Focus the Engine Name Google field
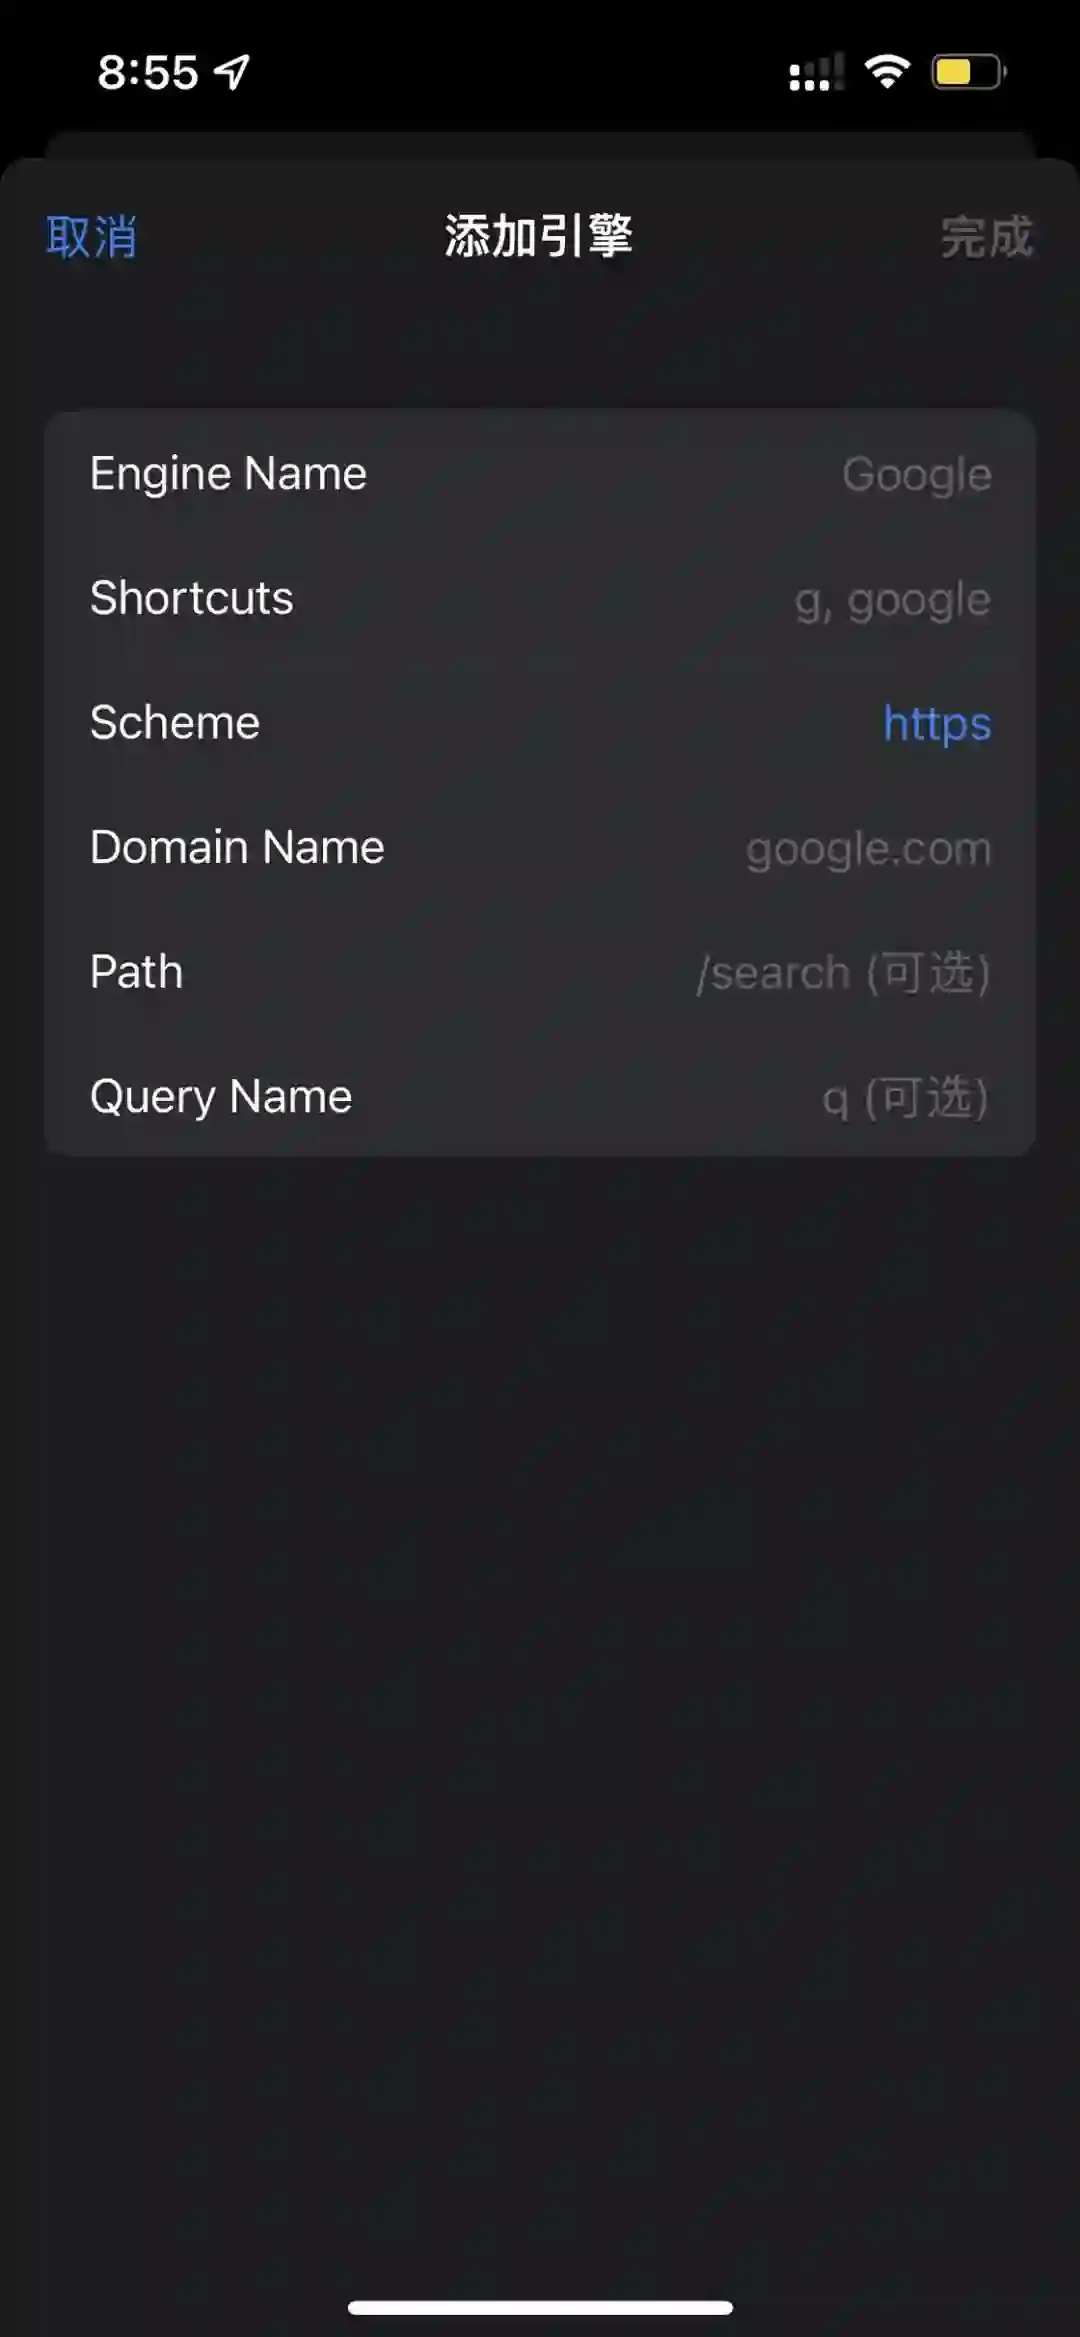 click(x=917, y=475)
